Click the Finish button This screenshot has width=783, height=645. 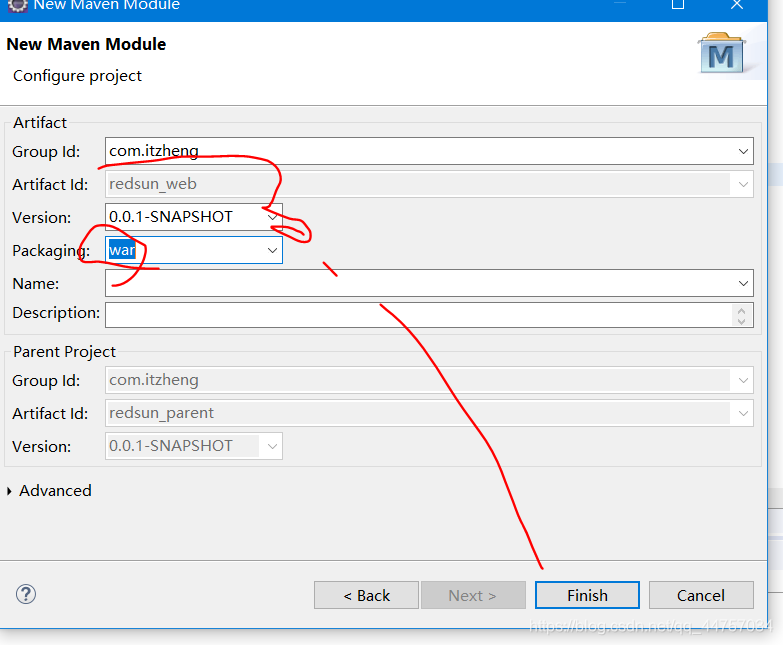click(587, 595)
